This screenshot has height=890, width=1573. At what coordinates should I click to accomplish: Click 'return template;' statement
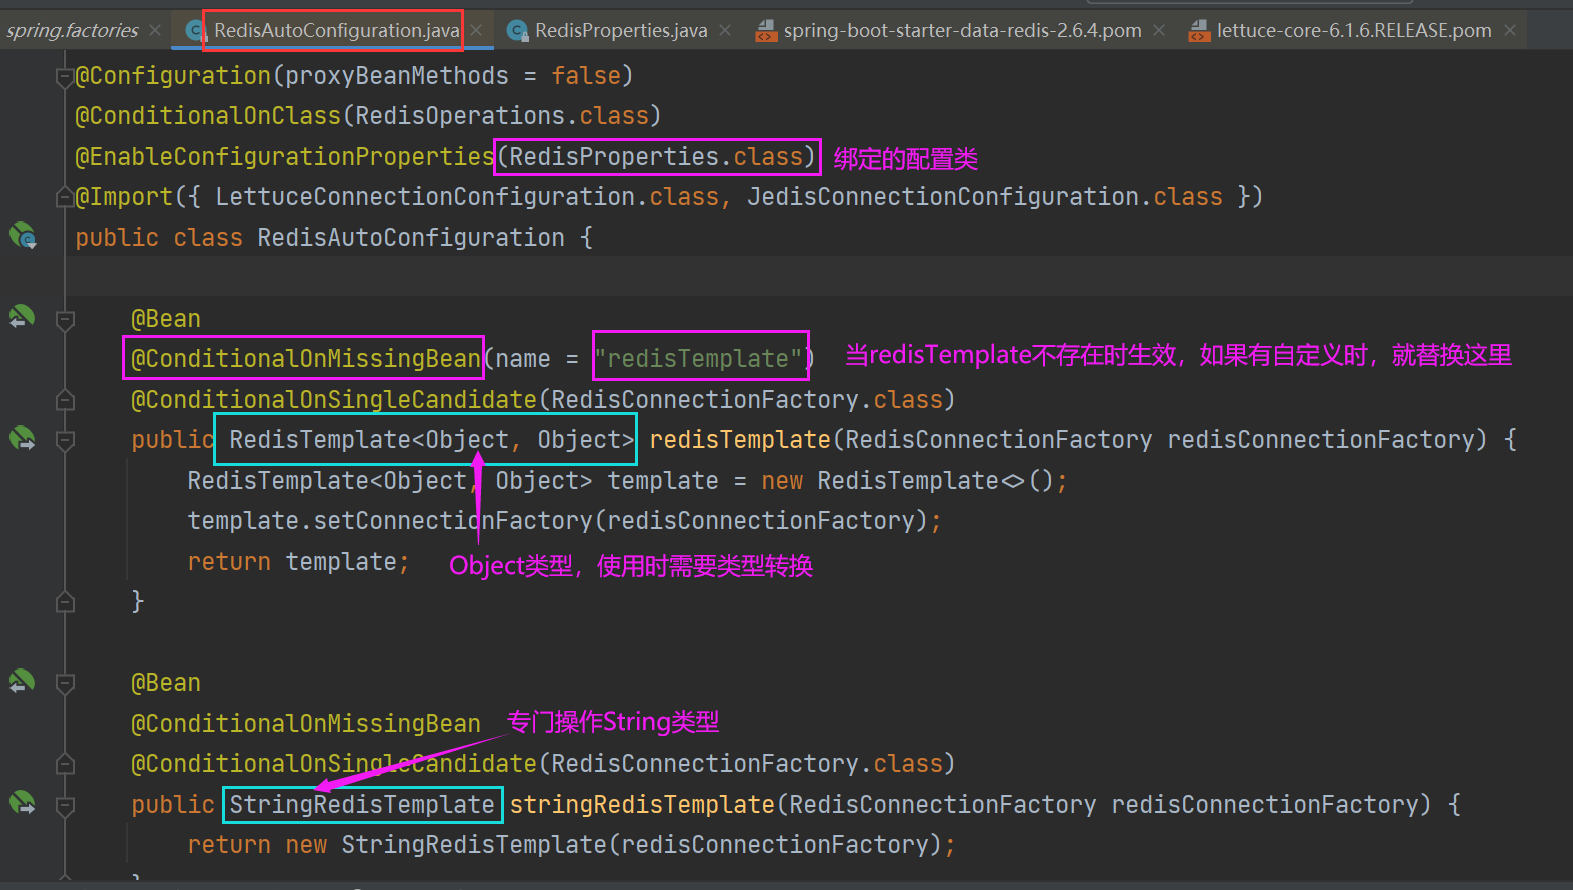pos(298,562)
